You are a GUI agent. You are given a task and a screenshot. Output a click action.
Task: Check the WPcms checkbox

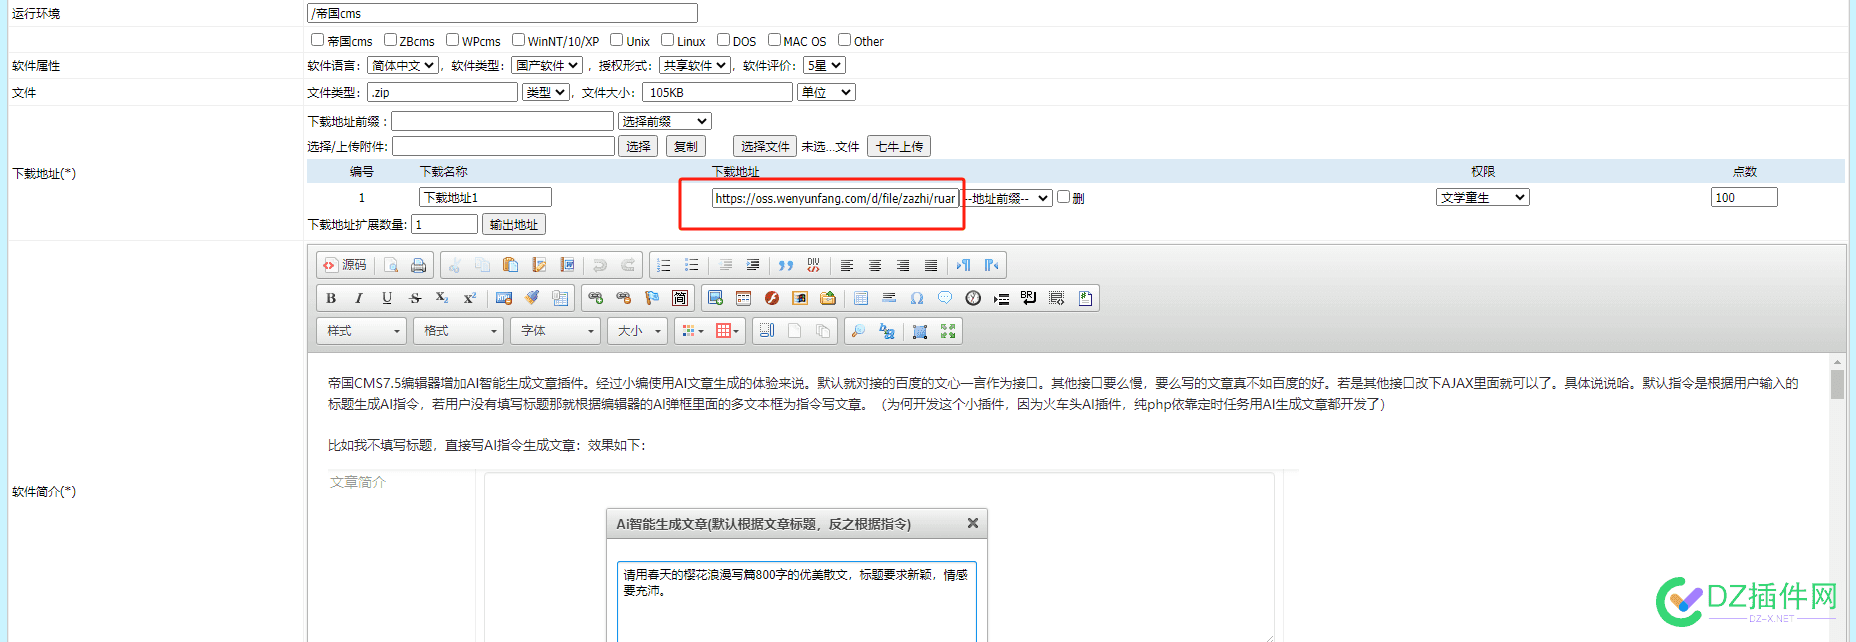tap(452, 40)
